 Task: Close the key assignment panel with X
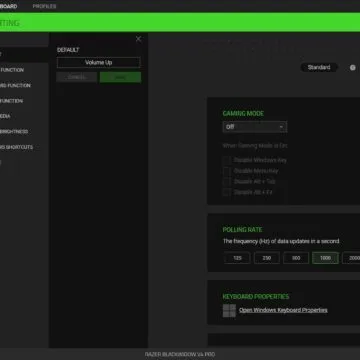tap(138, 39)
